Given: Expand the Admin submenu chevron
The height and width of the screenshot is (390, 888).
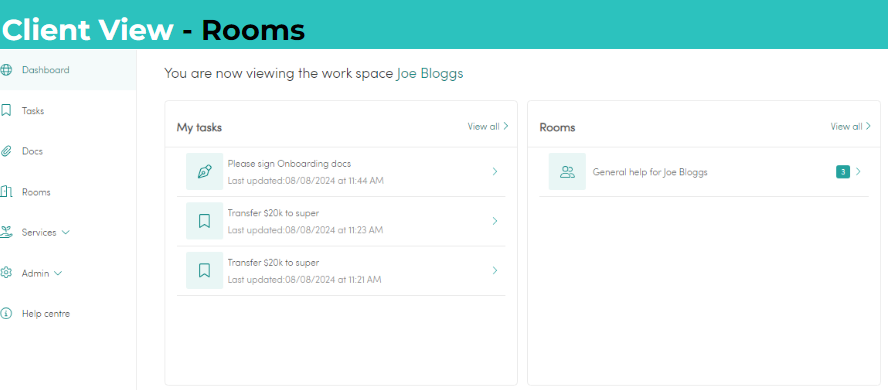Looking at the screenshot, I should 58,273.
